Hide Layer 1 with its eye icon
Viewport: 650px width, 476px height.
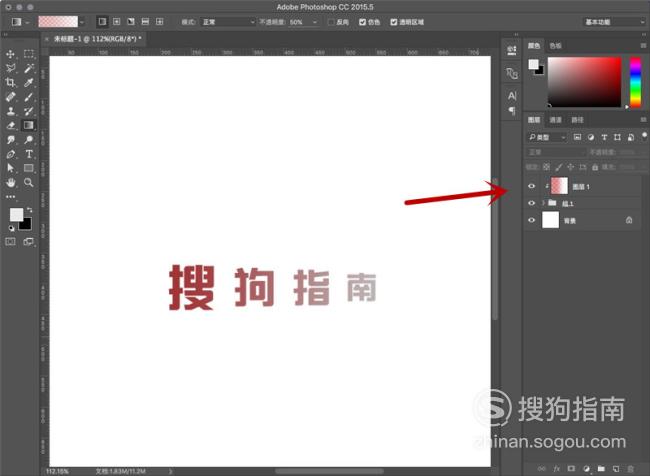pos(531,186)
